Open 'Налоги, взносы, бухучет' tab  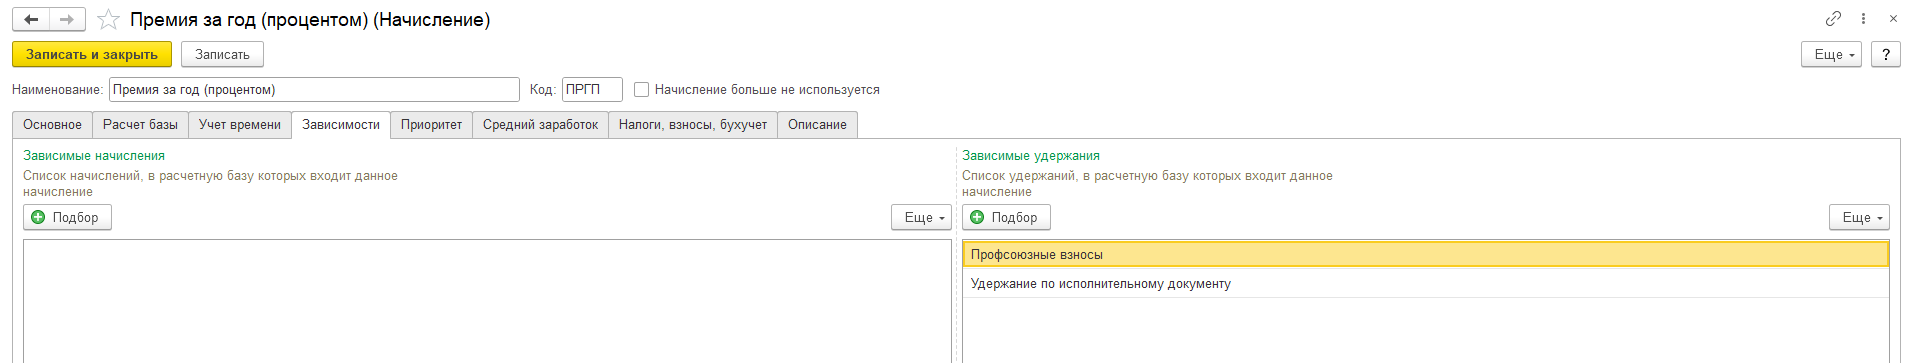693,125
